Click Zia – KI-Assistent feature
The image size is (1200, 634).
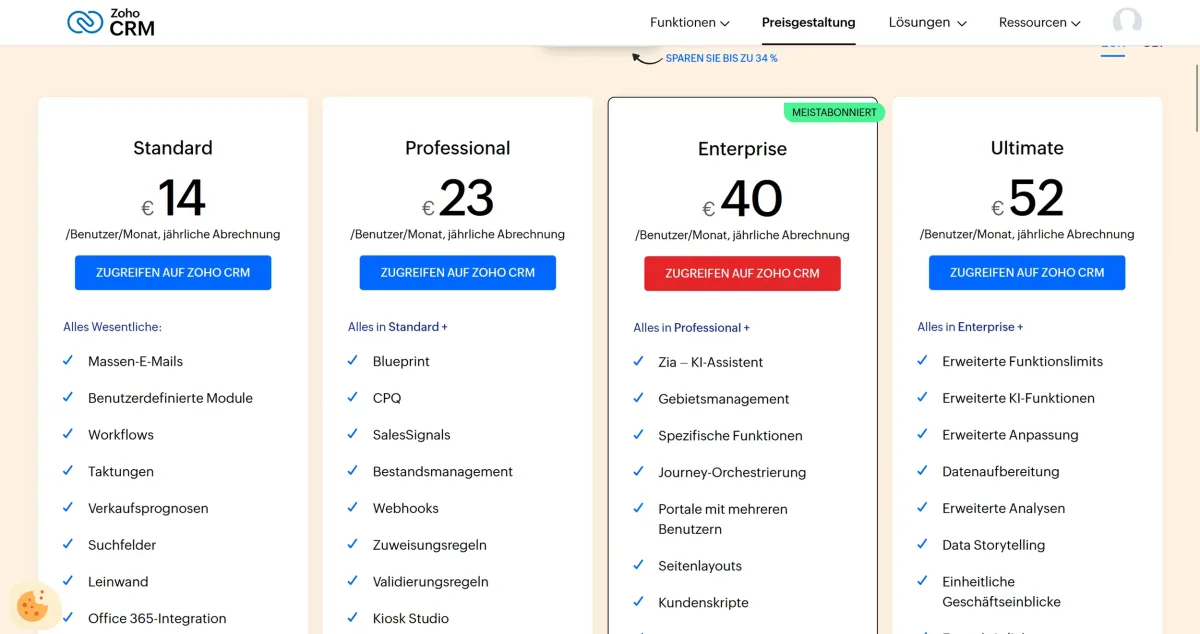tap(710, 362)
